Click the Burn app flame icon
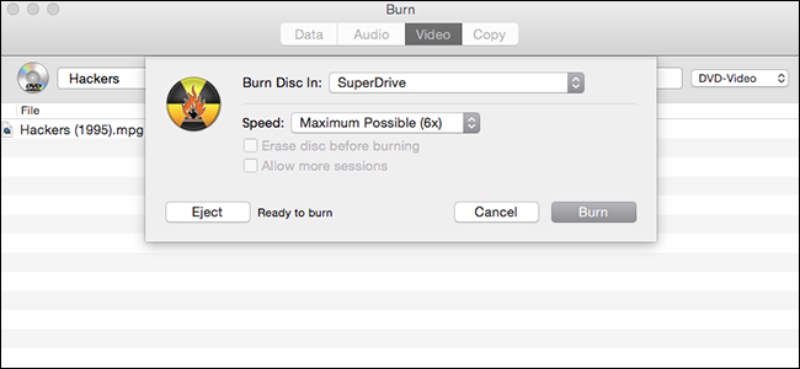The image size is (800, 369). [x=193, y=103]
